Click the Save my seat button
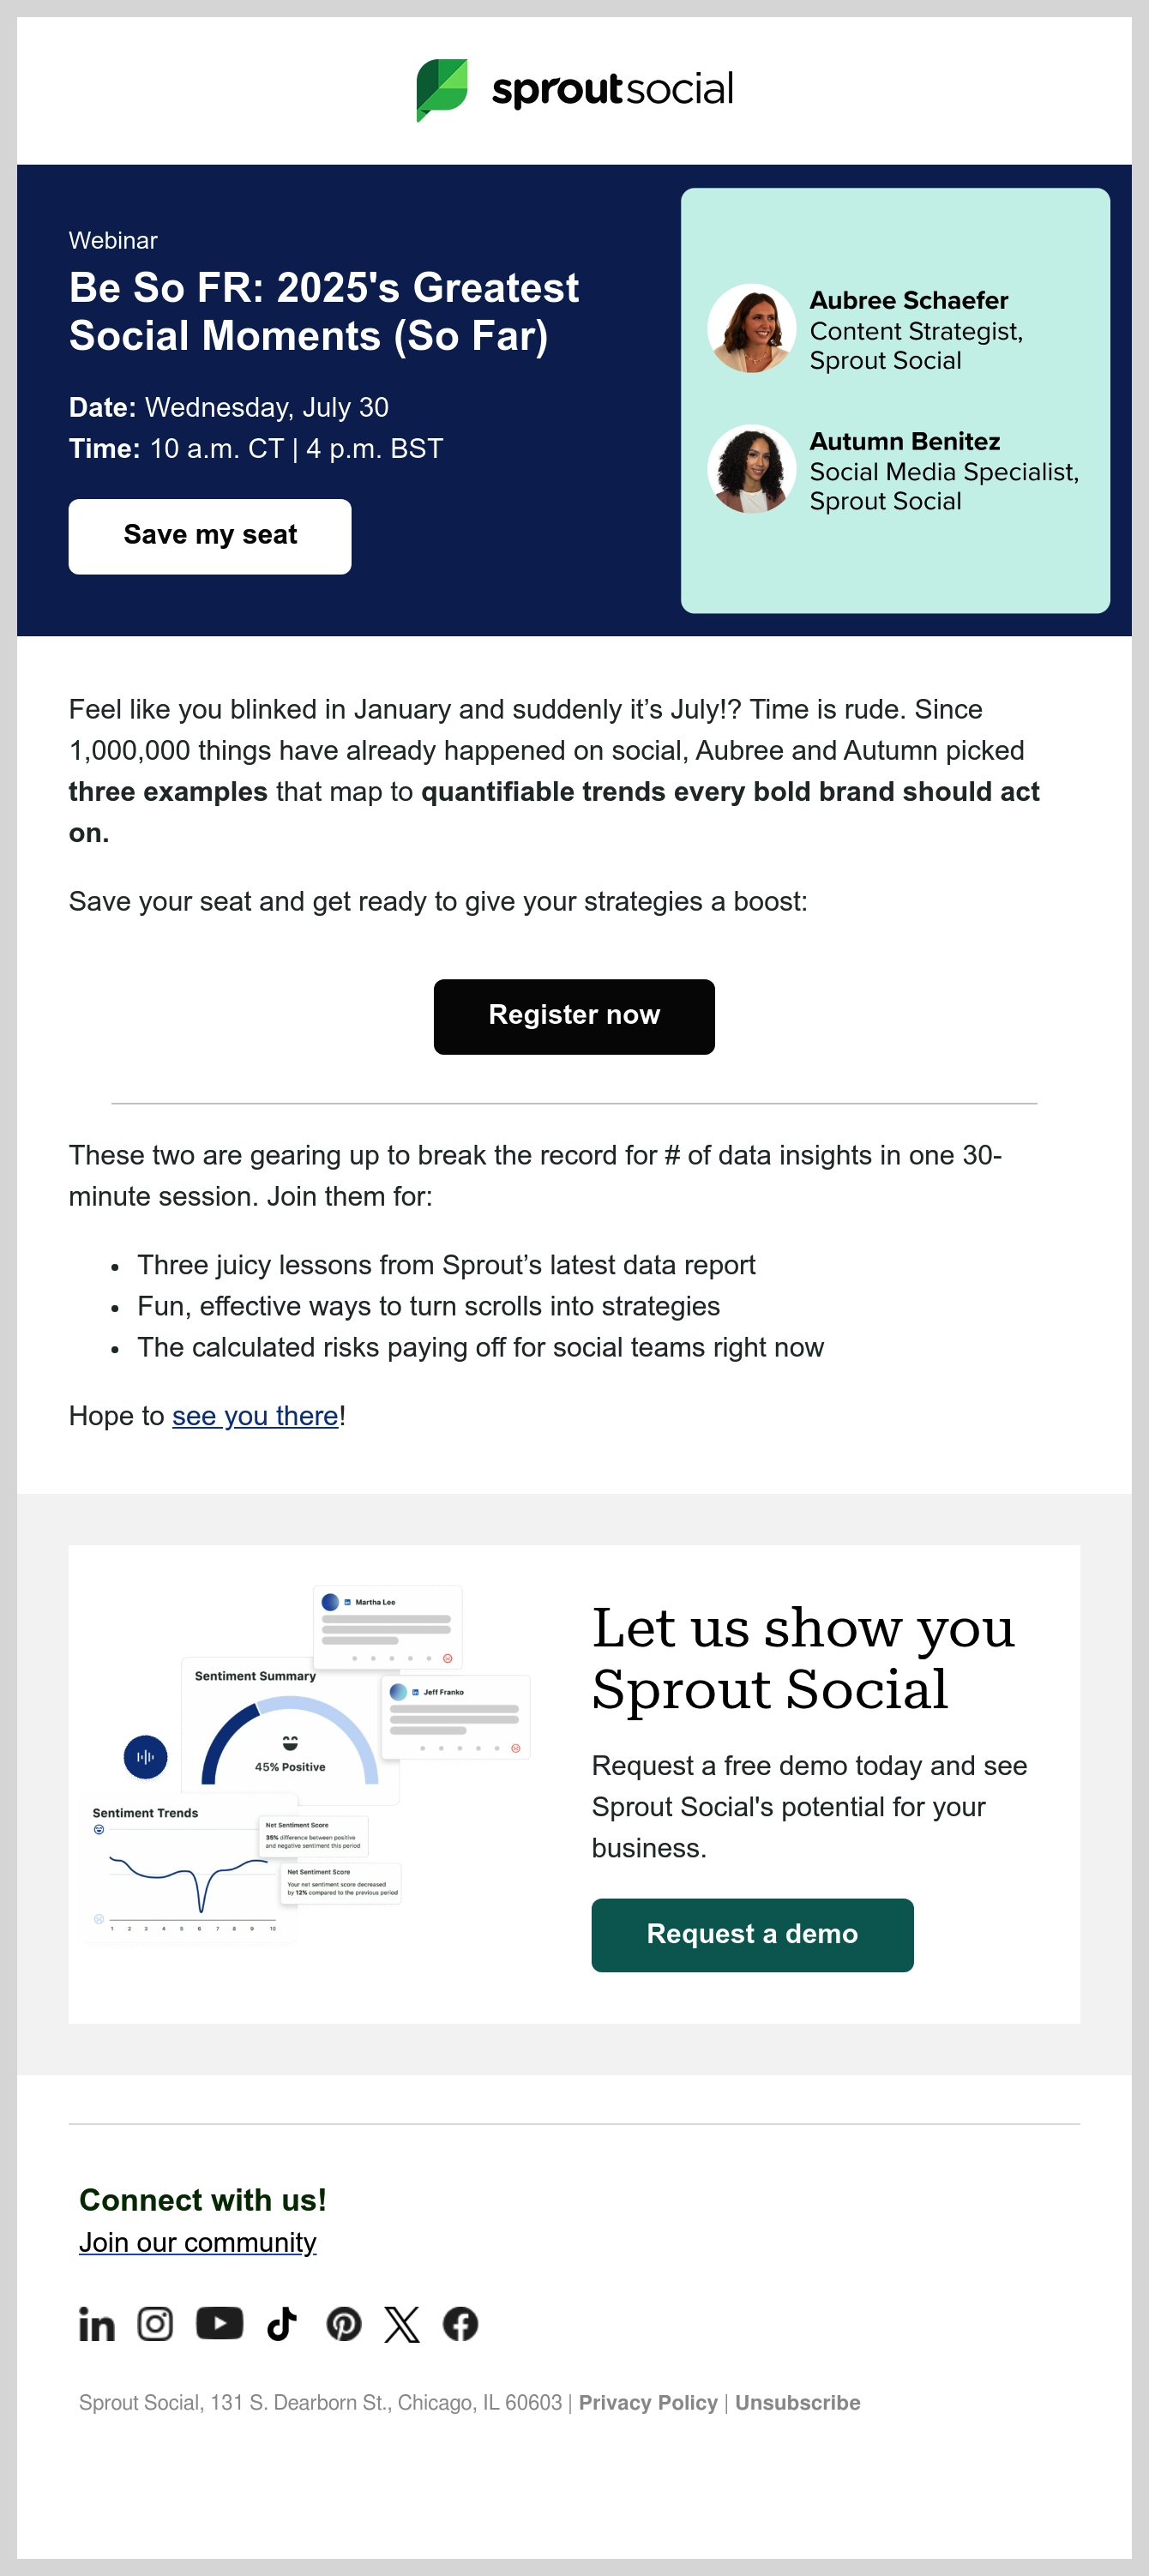 pyautogui.click(x=210, y=536)
